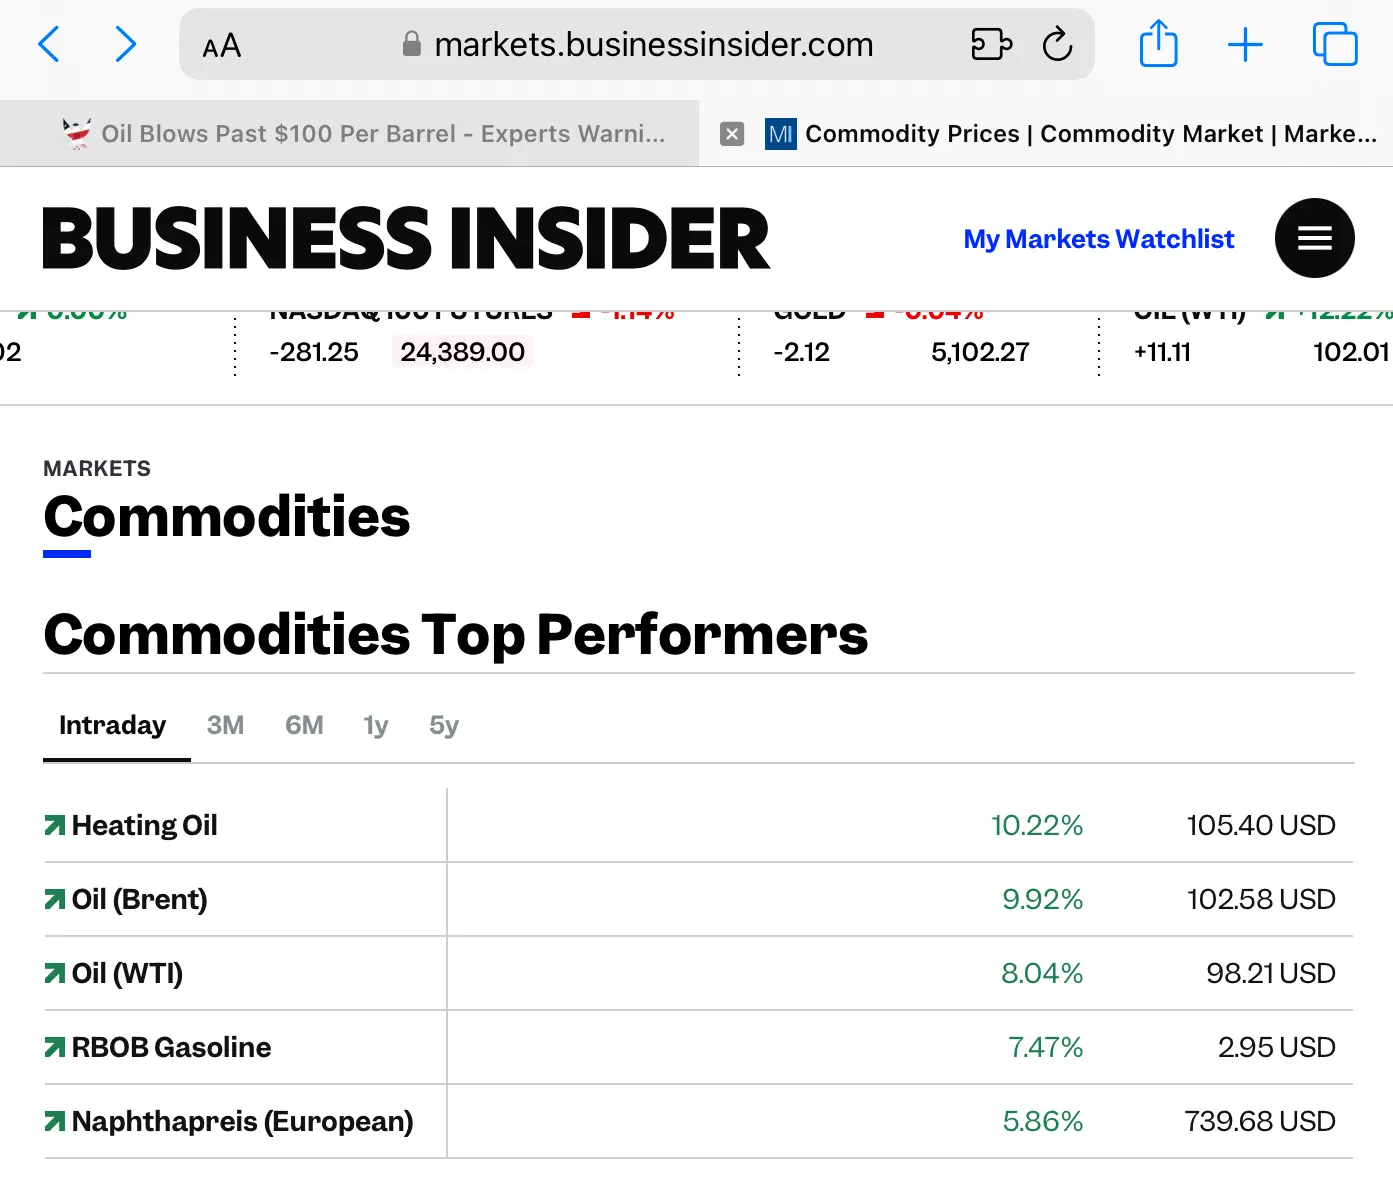Open the AA reader text size menu
The height and width of the screenshot is (1201, 1393).
pos(221,46)
